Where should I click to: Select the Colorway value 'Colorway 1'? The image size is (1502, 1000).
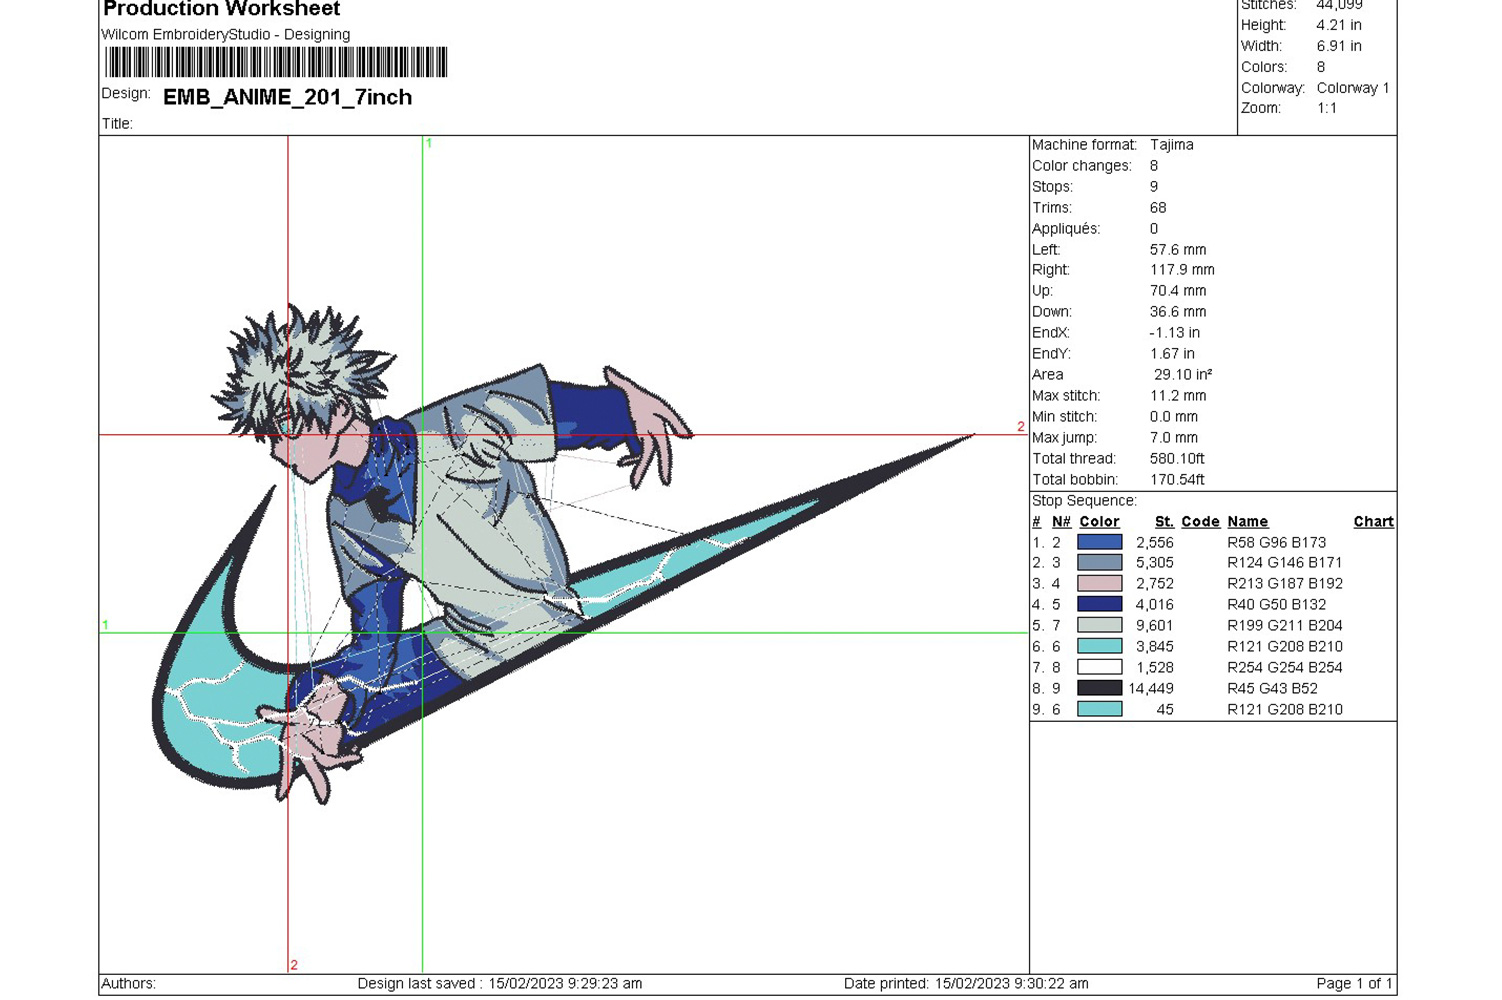coord(1353,88)
